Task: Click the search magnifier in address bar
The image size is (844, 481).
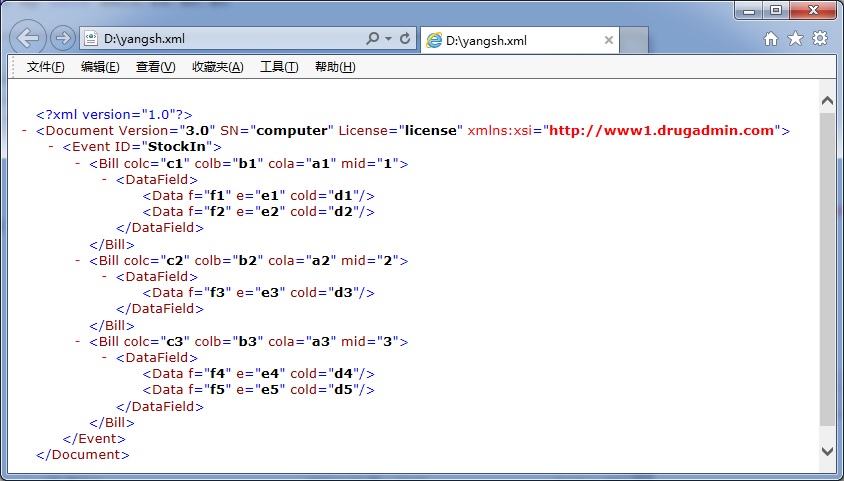Action: point(372,38)
